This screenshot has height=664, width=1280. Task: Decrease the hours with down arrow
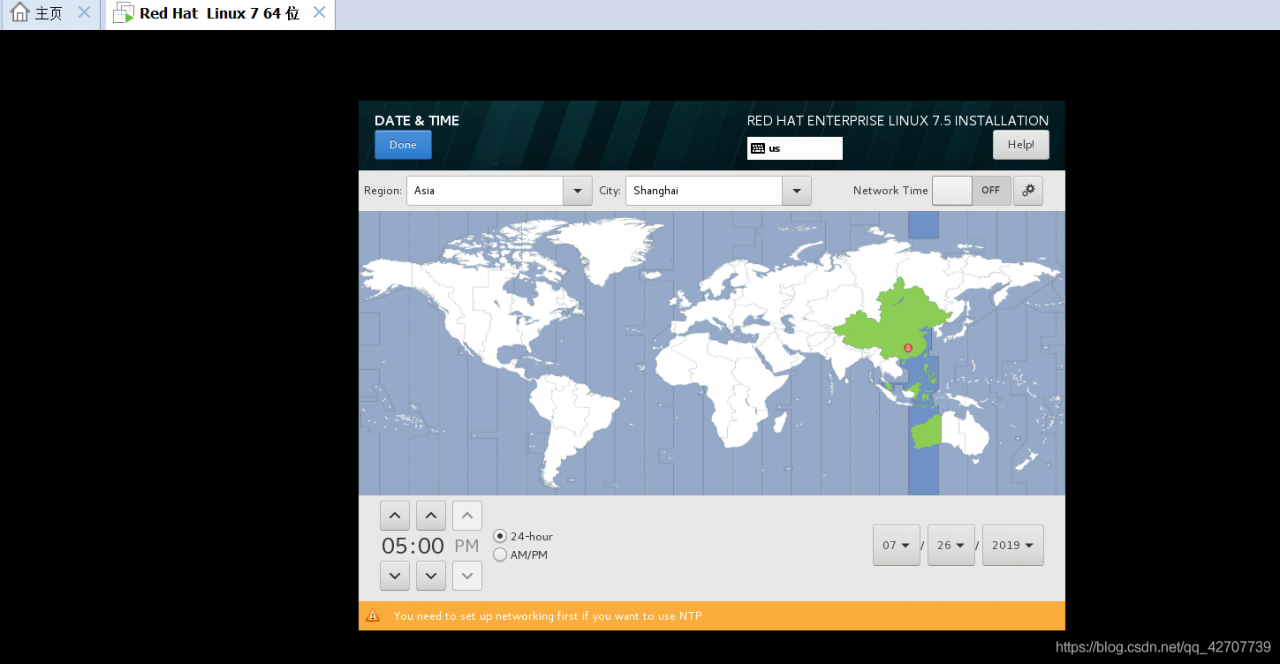click(395, 575)
